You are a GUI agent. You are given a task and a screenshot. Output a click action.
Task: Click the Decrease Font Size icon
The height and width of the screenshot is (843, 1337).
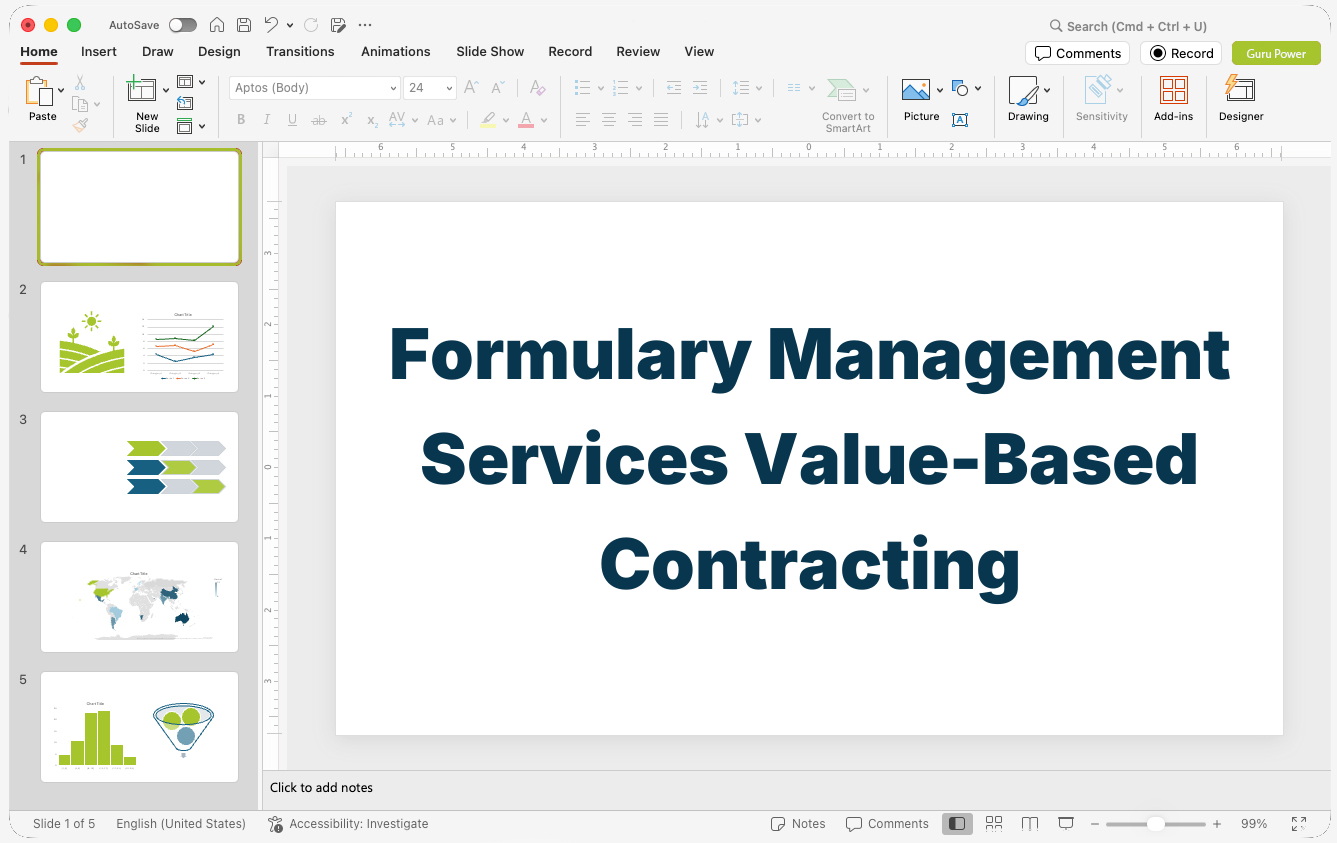click(x=497, y=88)
